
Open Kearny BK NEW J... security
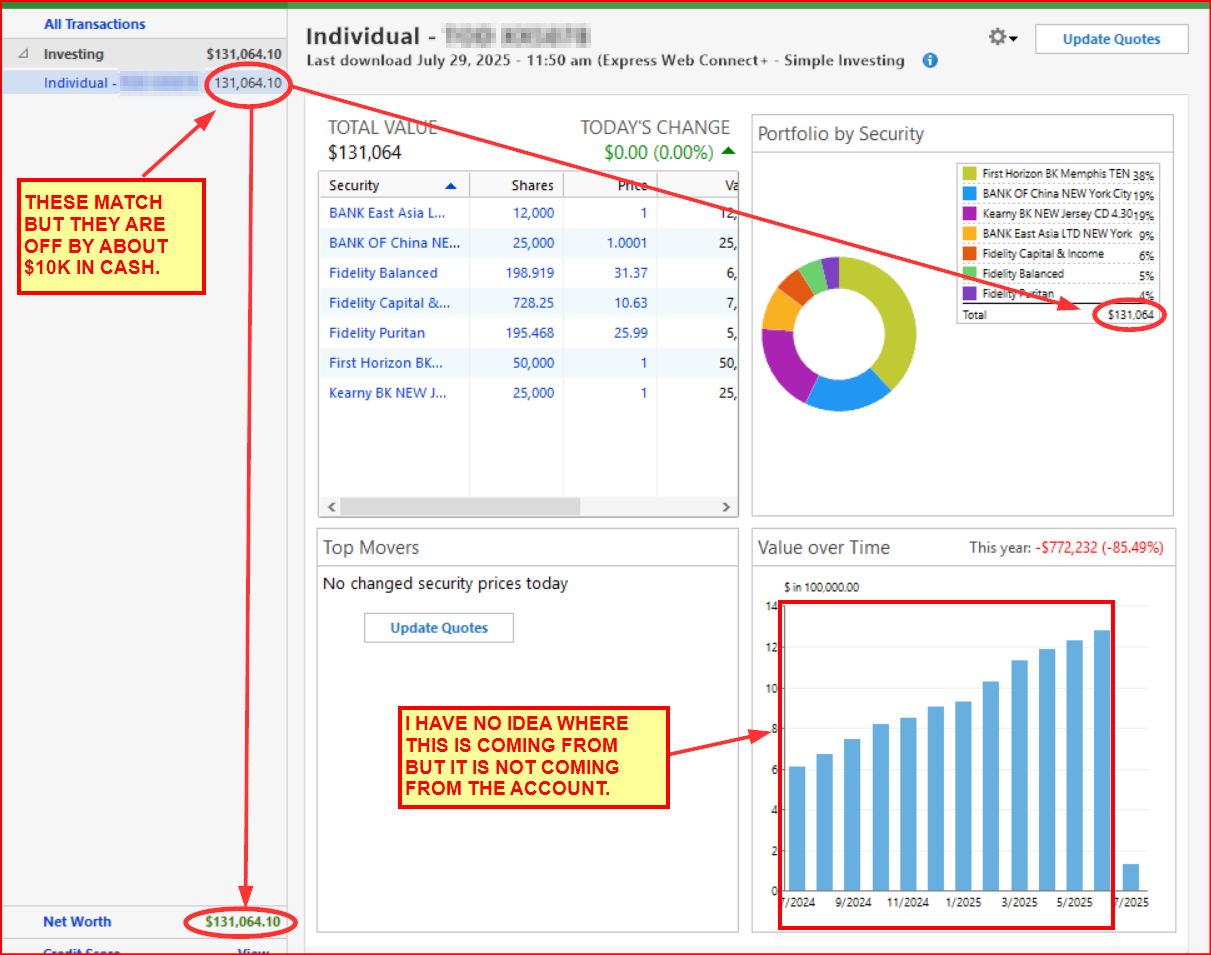[388, 393]
